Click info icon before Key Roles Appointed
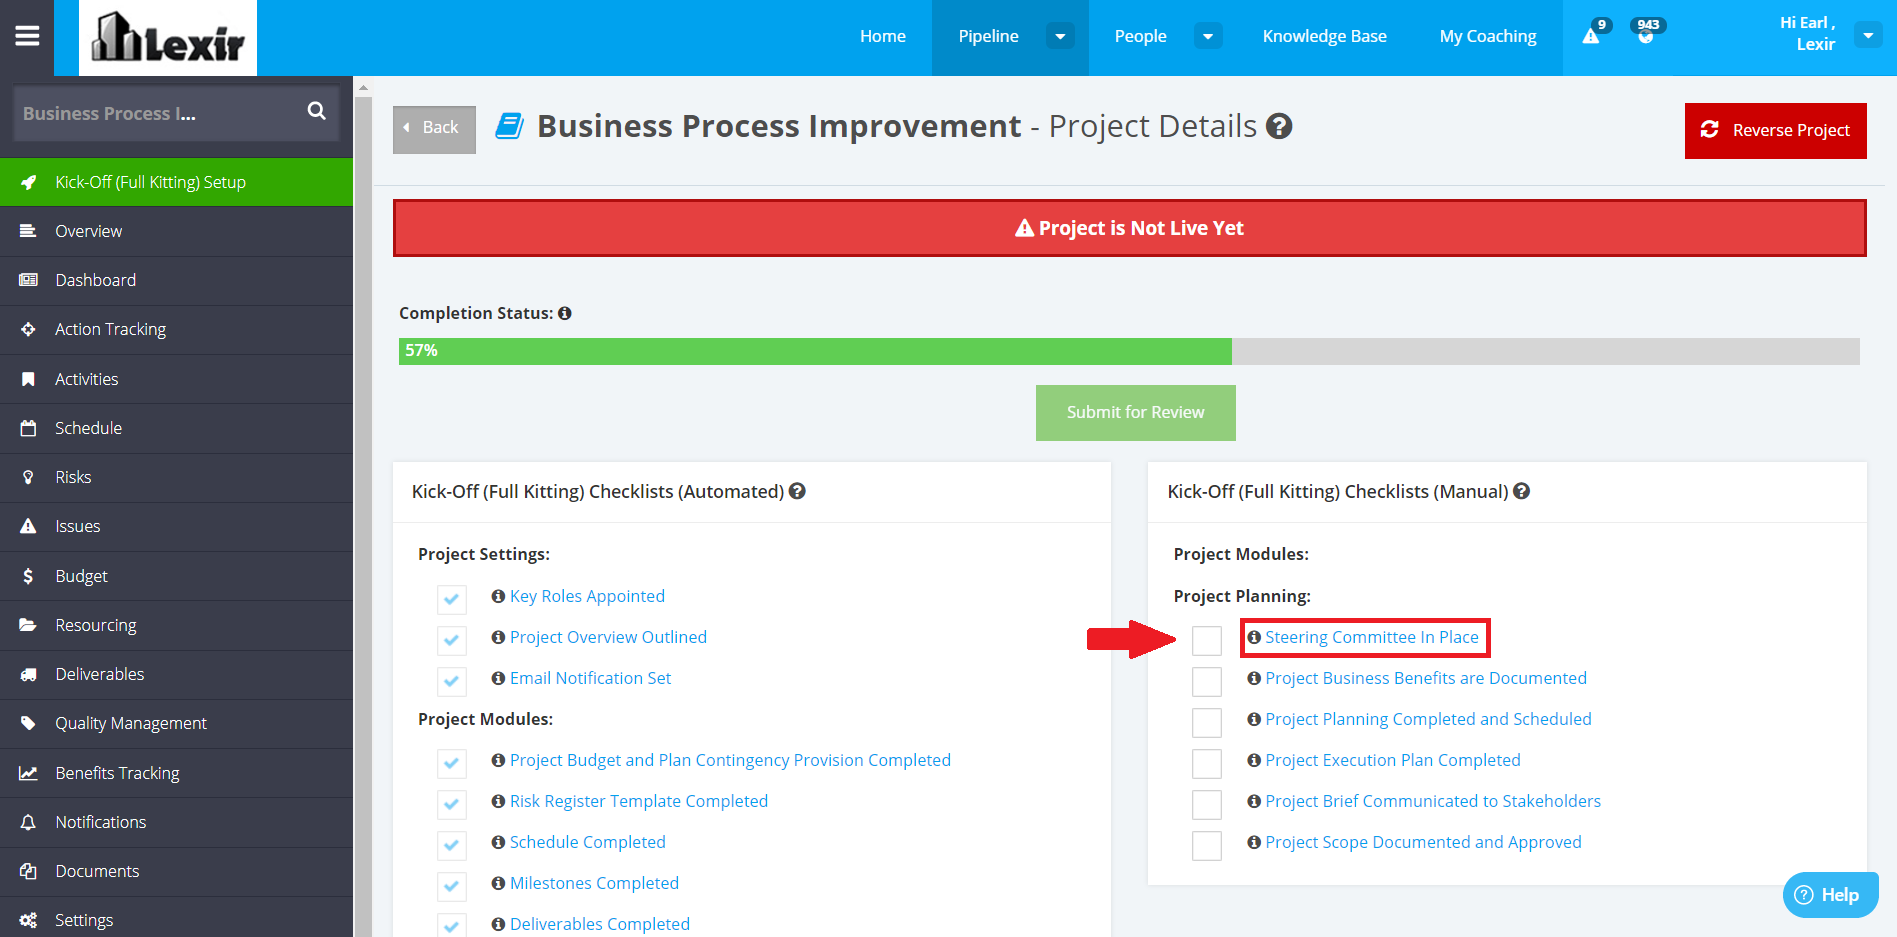This screenshot has width=1897, height=937. (x=498, y=596)
